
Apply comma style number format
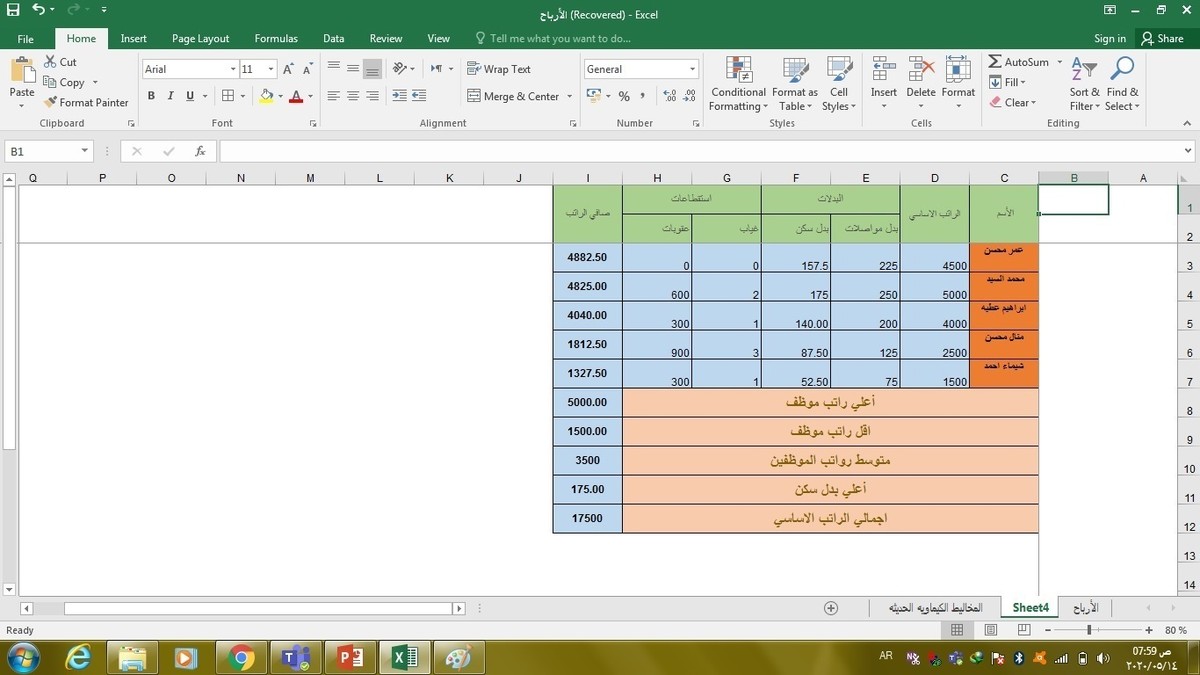[x=642, y=96]
